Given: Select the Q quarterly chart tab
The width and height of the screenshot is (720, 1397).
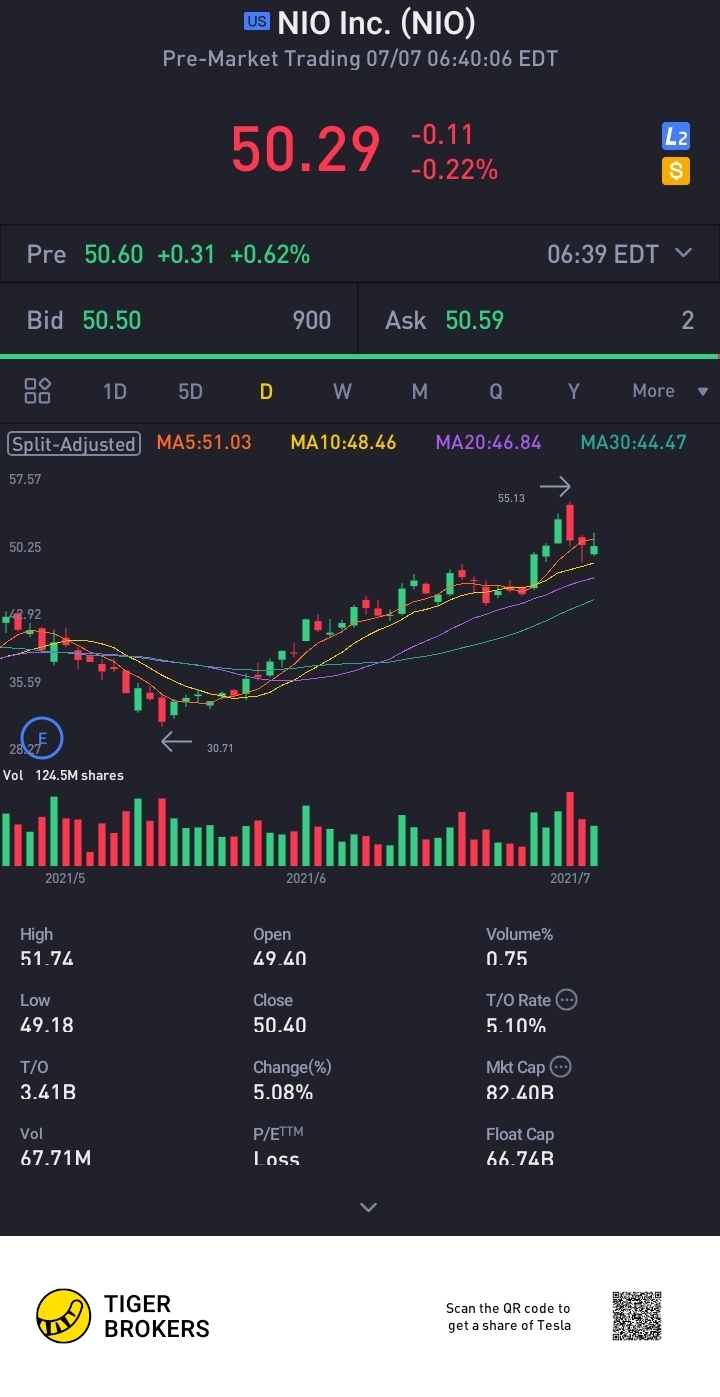Looking at the screenshot, I should (496, 391).
